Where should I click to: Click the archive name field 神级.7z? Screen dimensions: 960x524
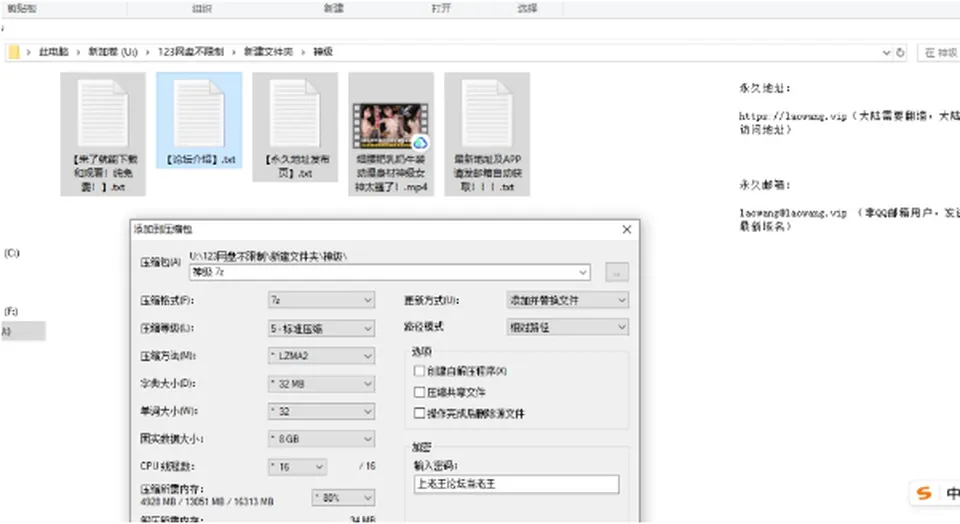[390, 272]
